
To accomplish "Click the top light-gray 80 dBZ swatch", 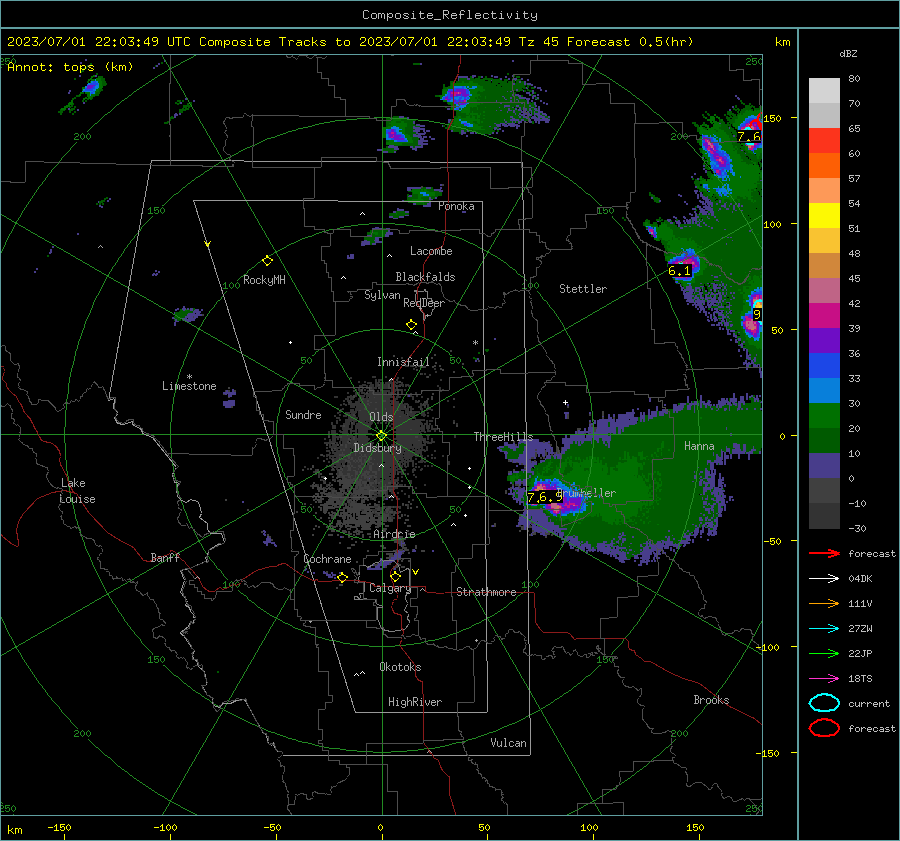I will pos(824,91).
